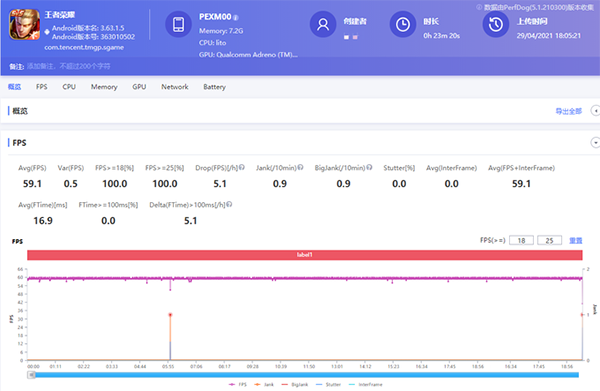Click the Honor of Kings game icon
Image resolution: width=600 pixels, height=391 pixels.
click(x=24, y=24)
